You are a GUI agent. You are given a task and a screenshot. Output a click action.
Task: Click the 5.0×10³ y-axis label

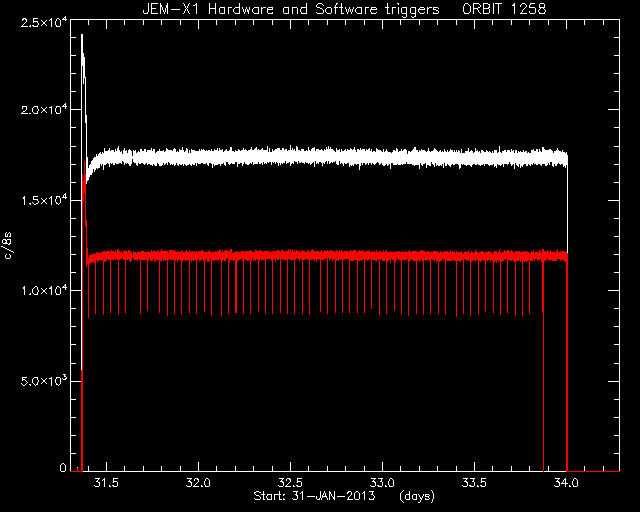tap(44, 381)
